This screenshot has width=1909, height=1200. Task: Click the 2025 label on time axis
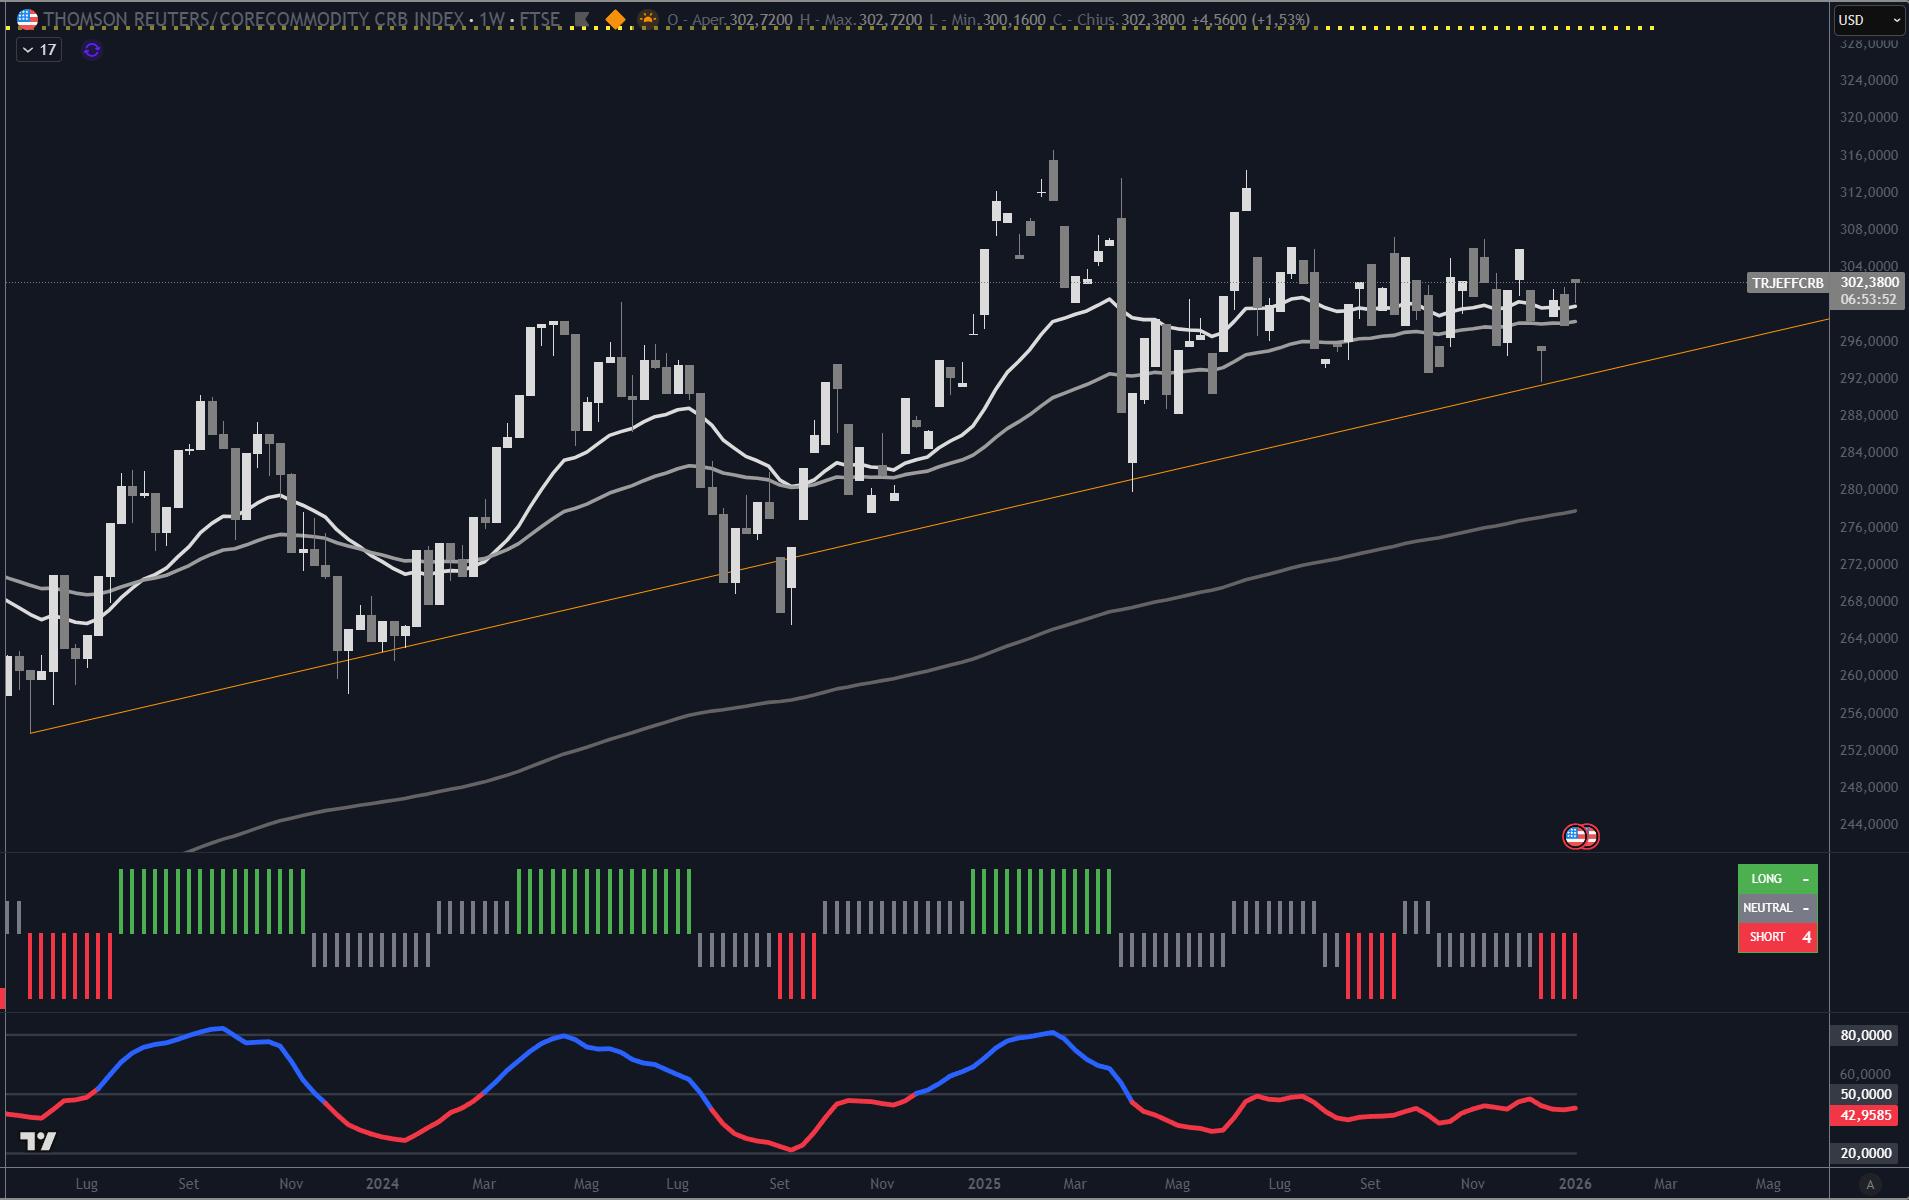pos(984,1184)
